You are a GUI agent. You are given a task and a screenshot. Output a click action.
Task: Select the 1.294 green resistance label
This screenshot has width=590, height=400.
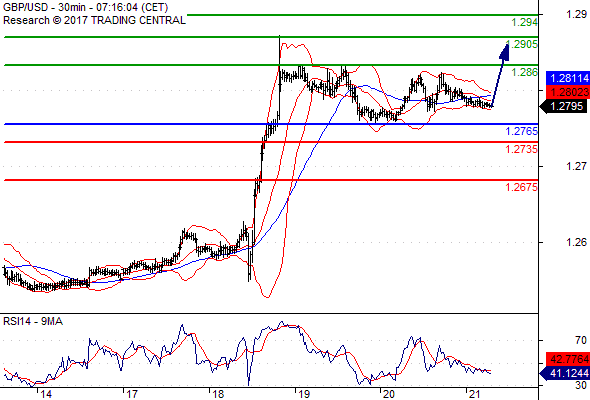pos(525,22)
